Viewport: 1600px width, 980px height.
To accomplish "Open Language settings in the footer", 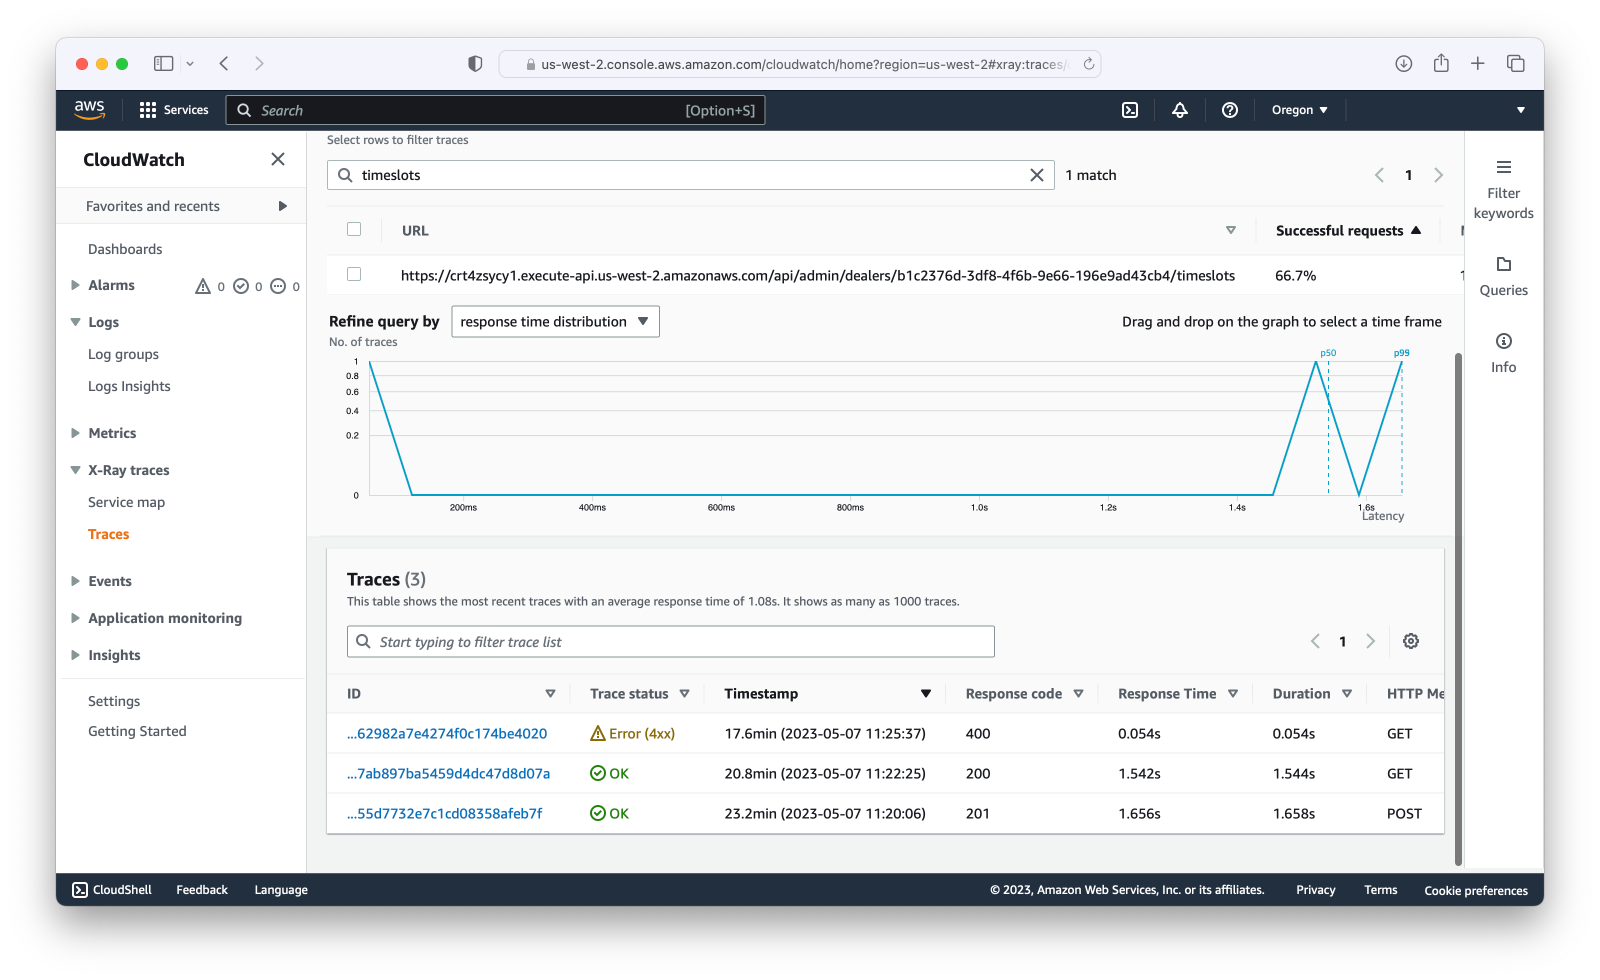I will pyautogui.click(x=281, y=889).
